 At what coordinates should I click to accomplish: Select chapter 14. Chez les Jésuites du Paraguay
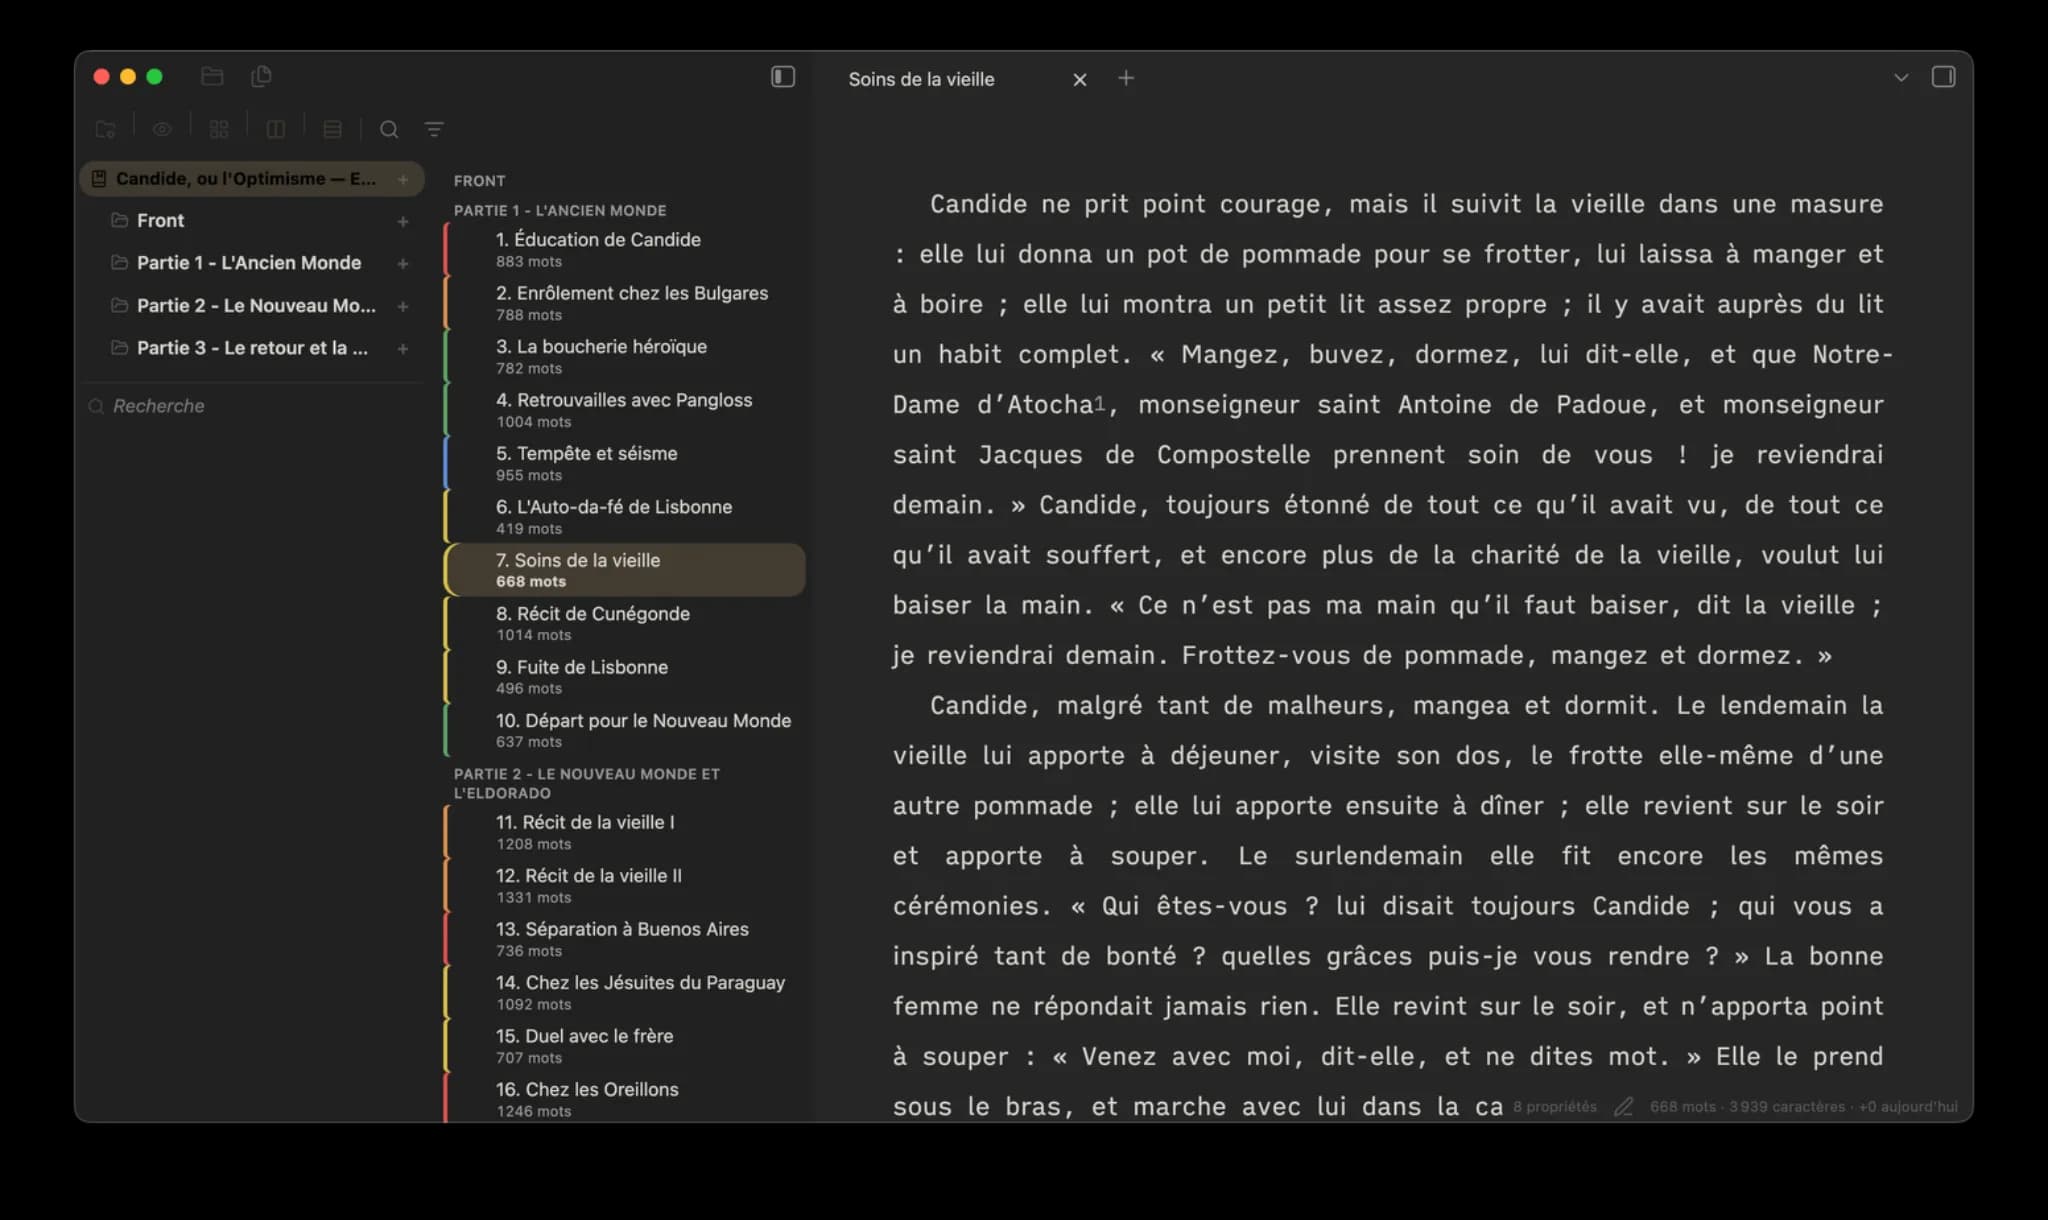[x=625, y=992]
